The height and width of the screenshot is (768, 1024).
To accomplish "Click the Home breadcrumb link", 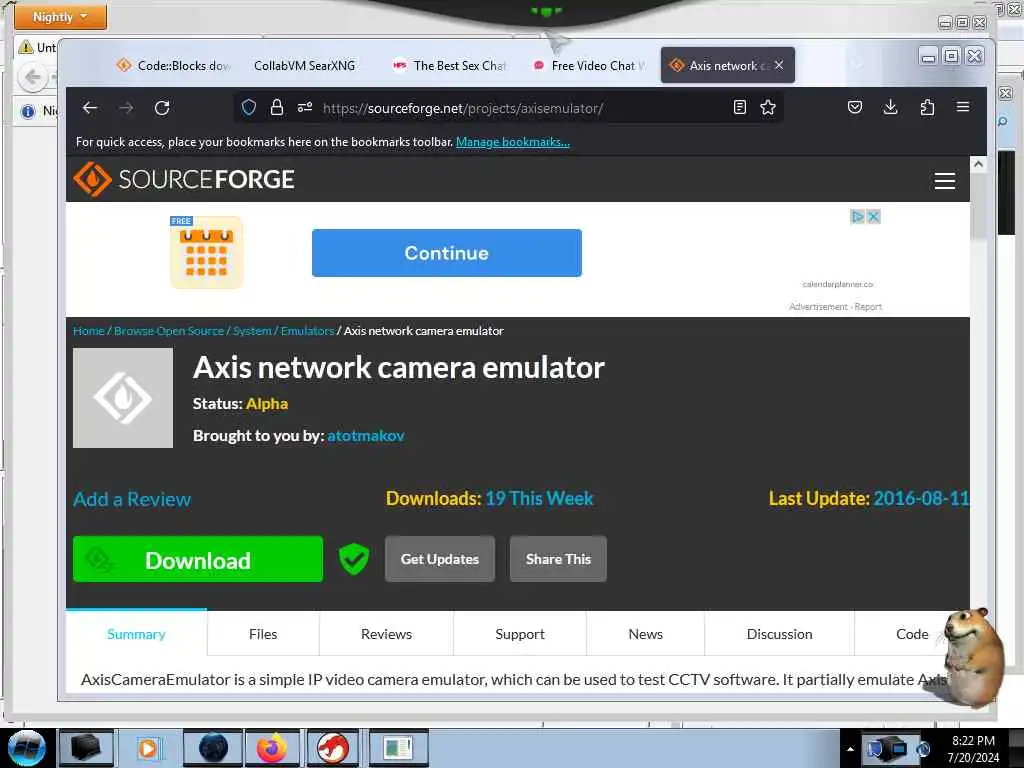I will [x=89, y=330].
